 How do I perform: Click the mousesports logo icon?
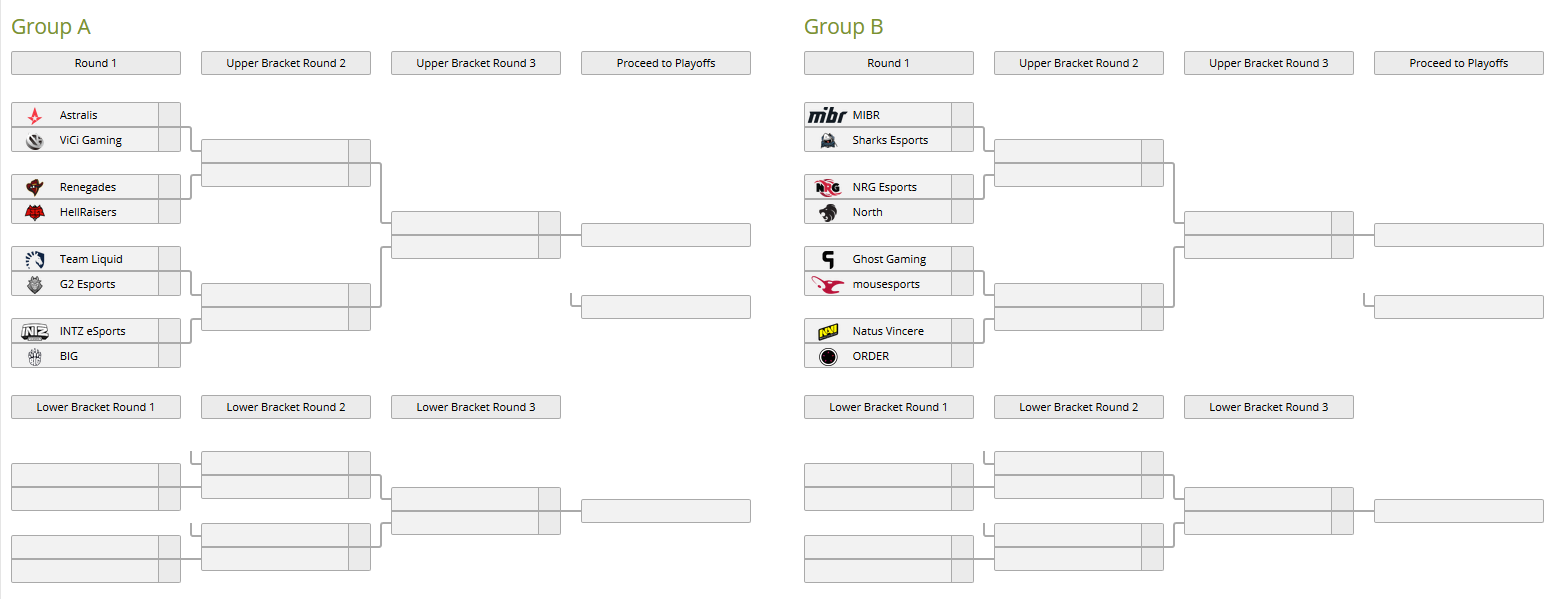(828, 284)
